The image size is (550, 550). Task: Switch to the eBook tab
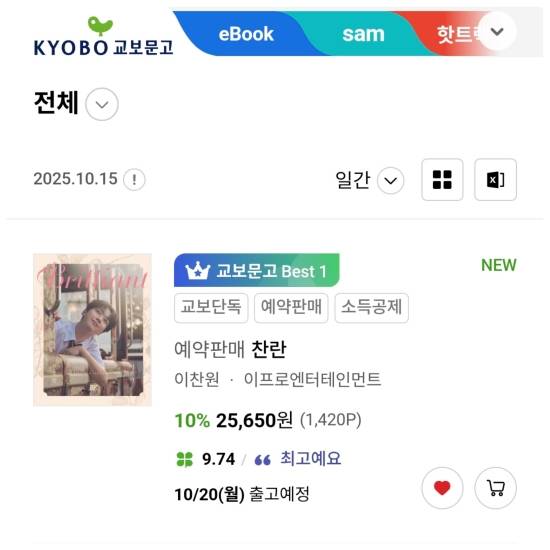[x=246, y=34]
